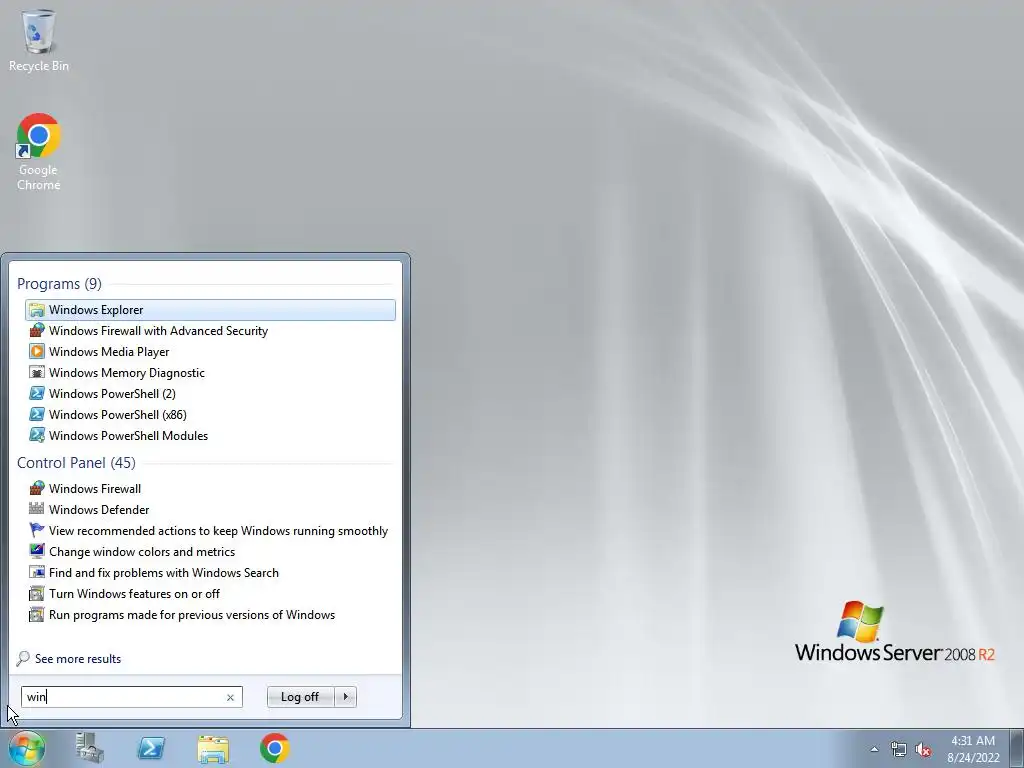Open Change window colors and metrics
The image size is (1024, 768).
pyautogui.click(x=210, y=551)
